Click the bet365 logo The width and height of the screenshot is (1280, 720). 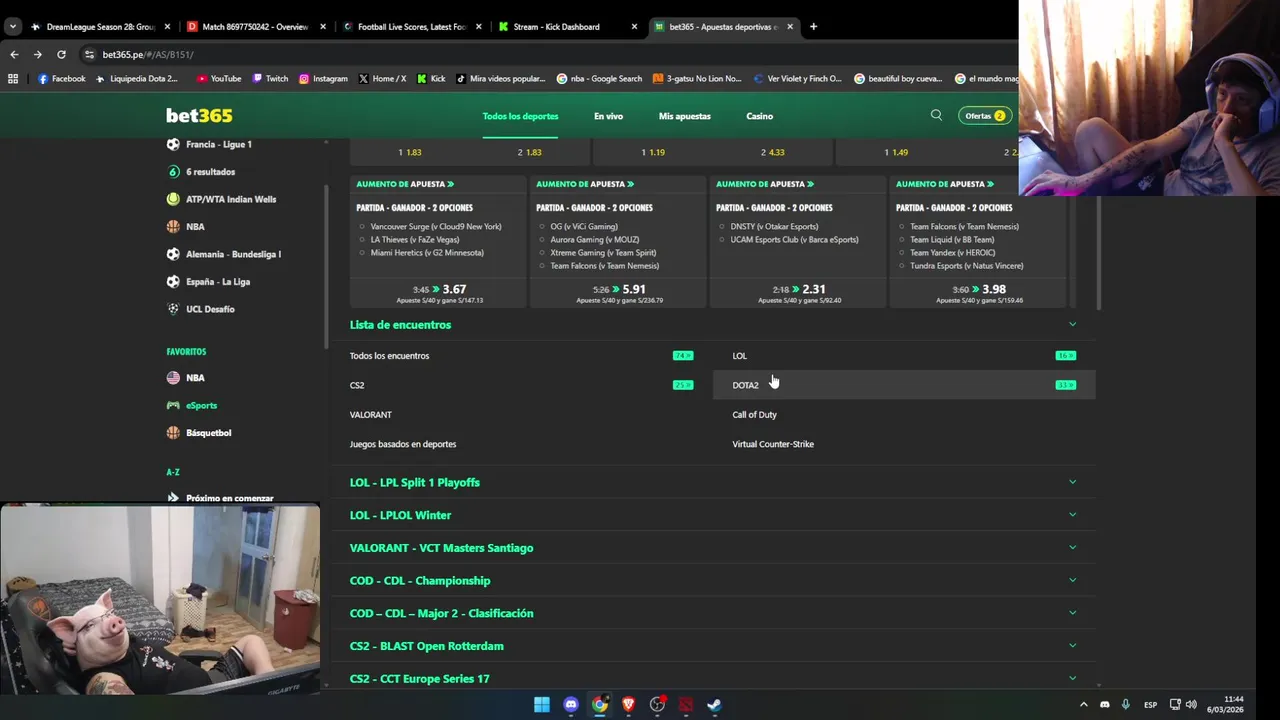[199, 116]
